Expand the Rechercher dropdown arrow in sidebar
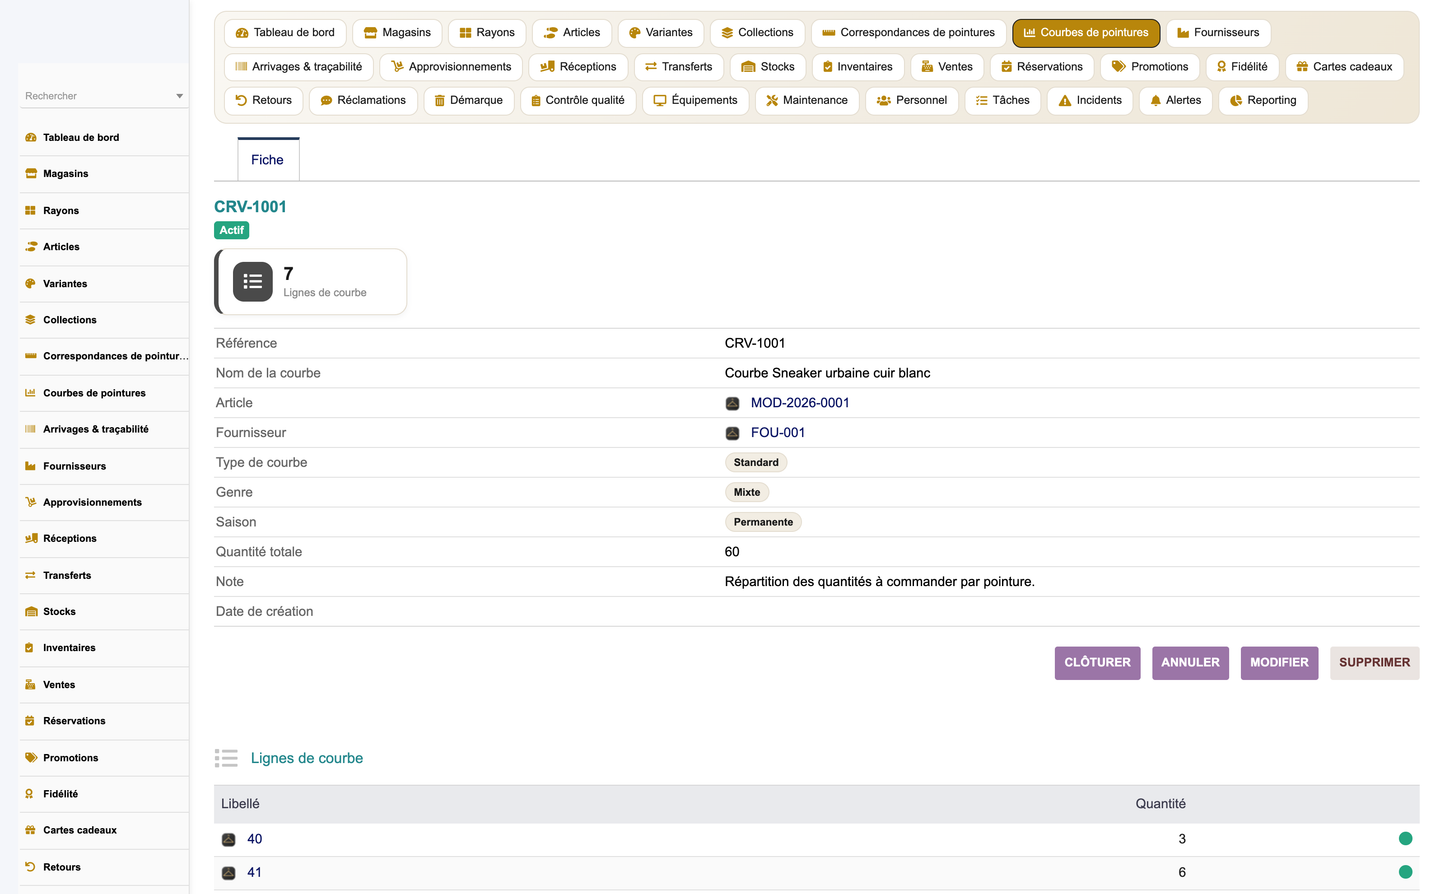The image size is (1445, 894). pyautogui.click(x=180, y=97)
